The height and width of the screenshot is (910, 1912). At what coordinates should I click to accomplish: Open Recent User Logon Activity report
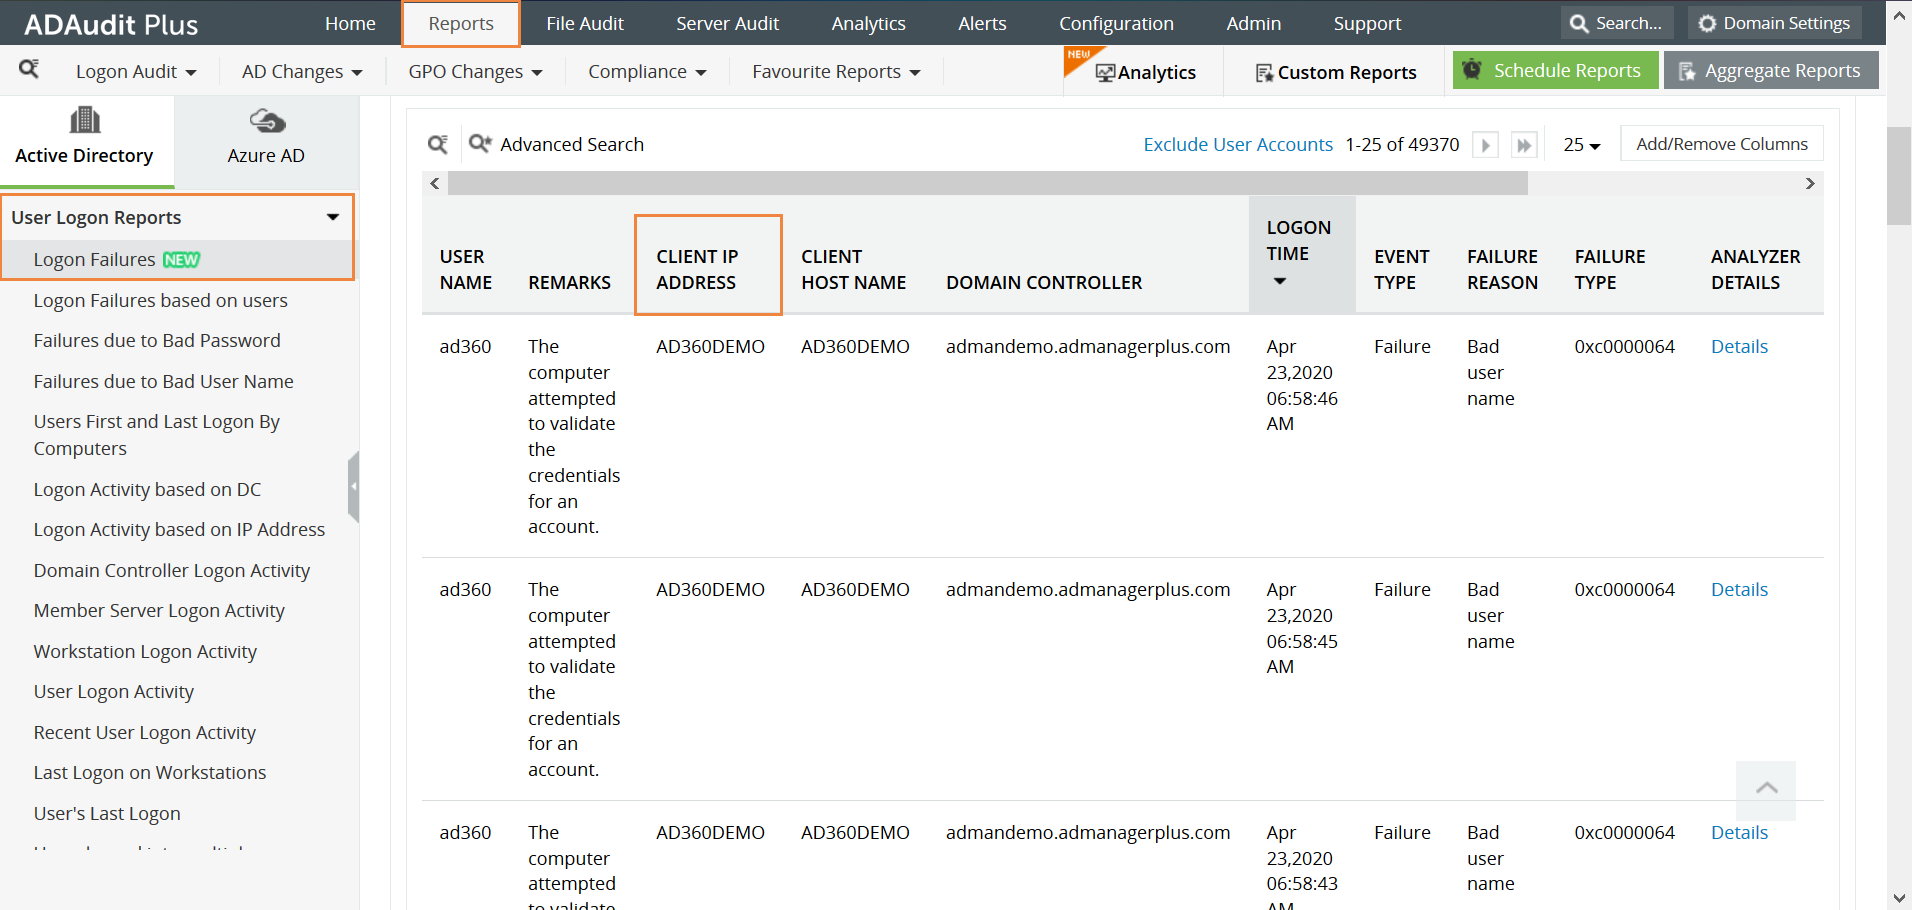pyautogui.click(x=145, y=733)
